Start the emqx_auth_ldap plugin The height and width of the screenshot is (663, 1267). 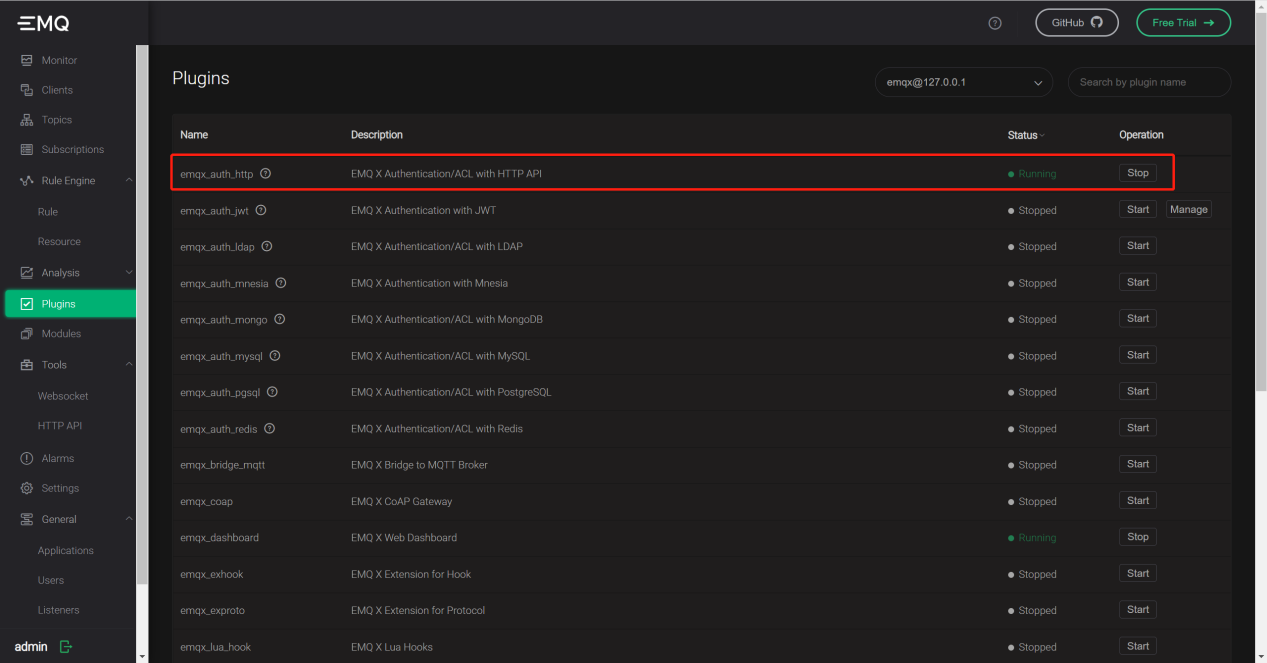[1138, 246]
